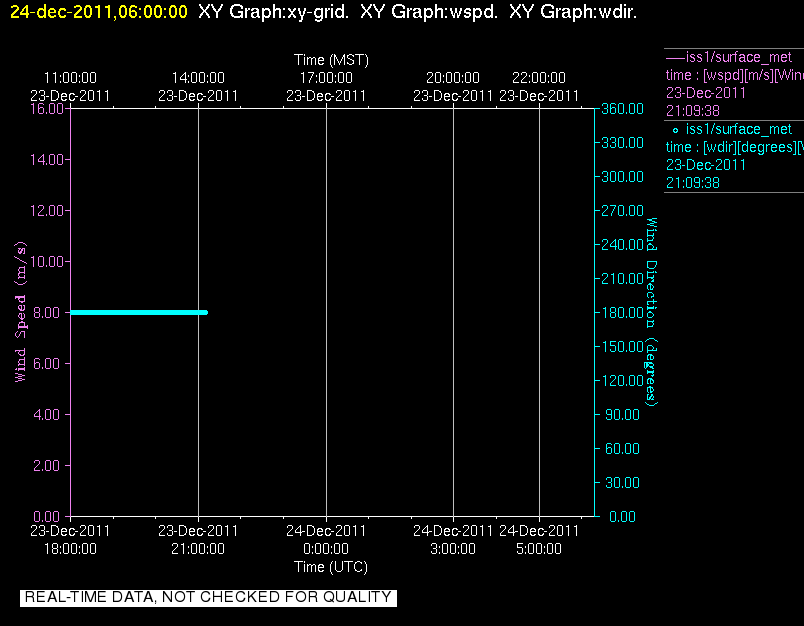Screen dimensions: 804x626
Task: Click the 21:00:00 UTC tick label
Action: click(198, 549)
